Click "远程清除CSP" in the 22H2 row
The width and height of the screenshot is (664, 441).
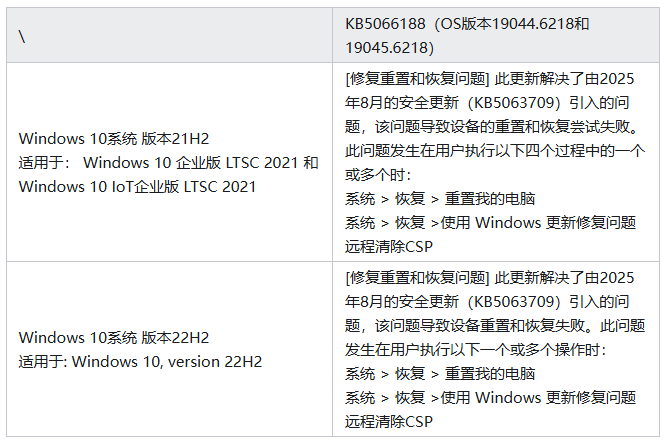point(390,421)
